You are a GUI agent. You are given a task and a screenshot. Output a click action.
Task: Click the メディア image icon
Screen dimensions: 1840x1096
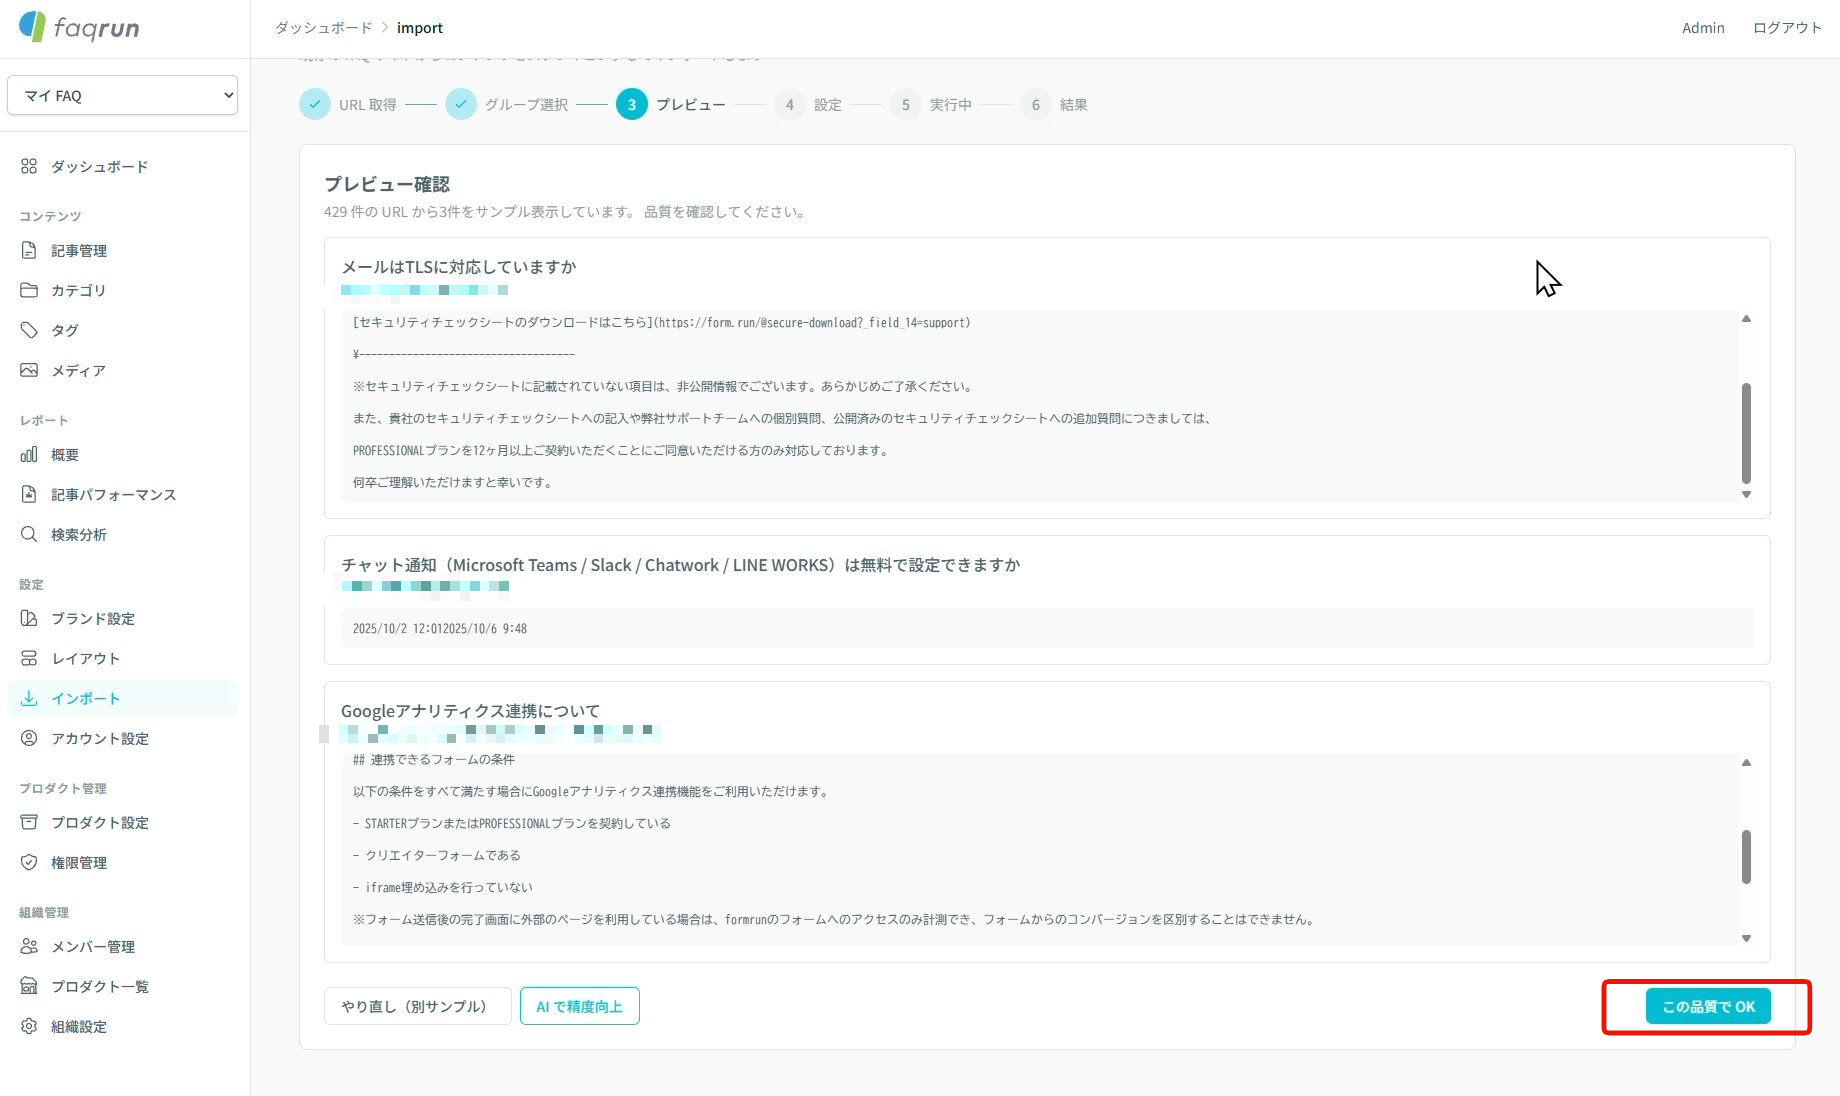click(29, 371)
